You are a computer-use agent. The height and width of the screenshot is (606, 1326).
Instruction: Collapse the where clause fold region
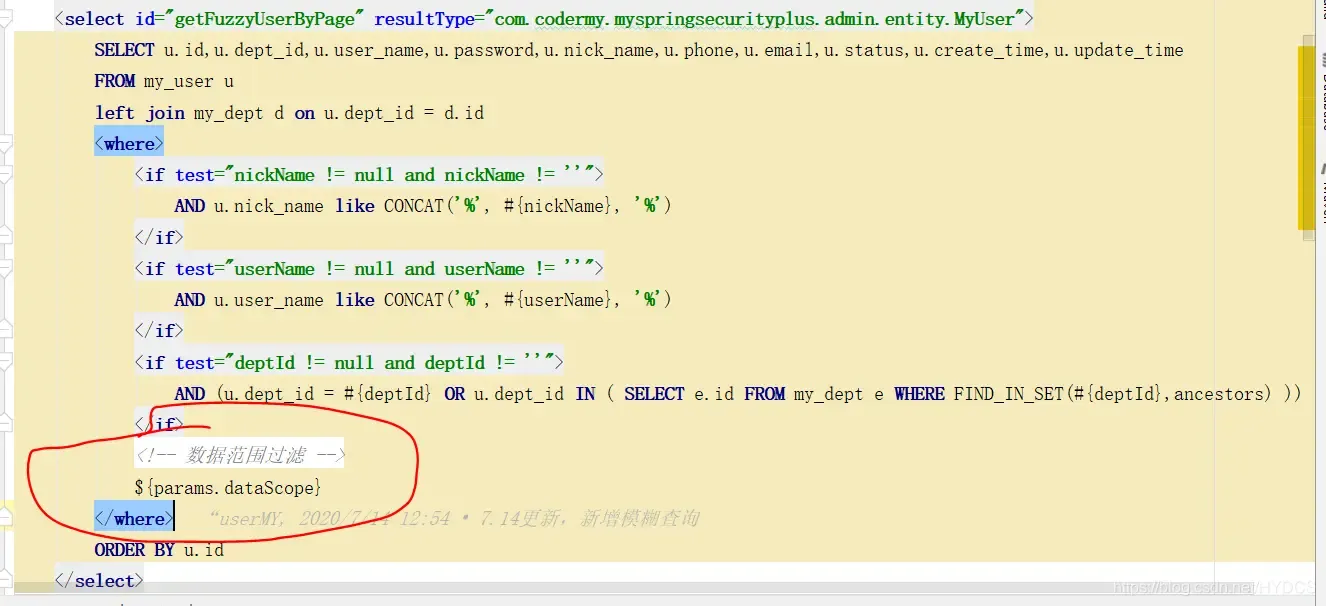tap(8, 143)
